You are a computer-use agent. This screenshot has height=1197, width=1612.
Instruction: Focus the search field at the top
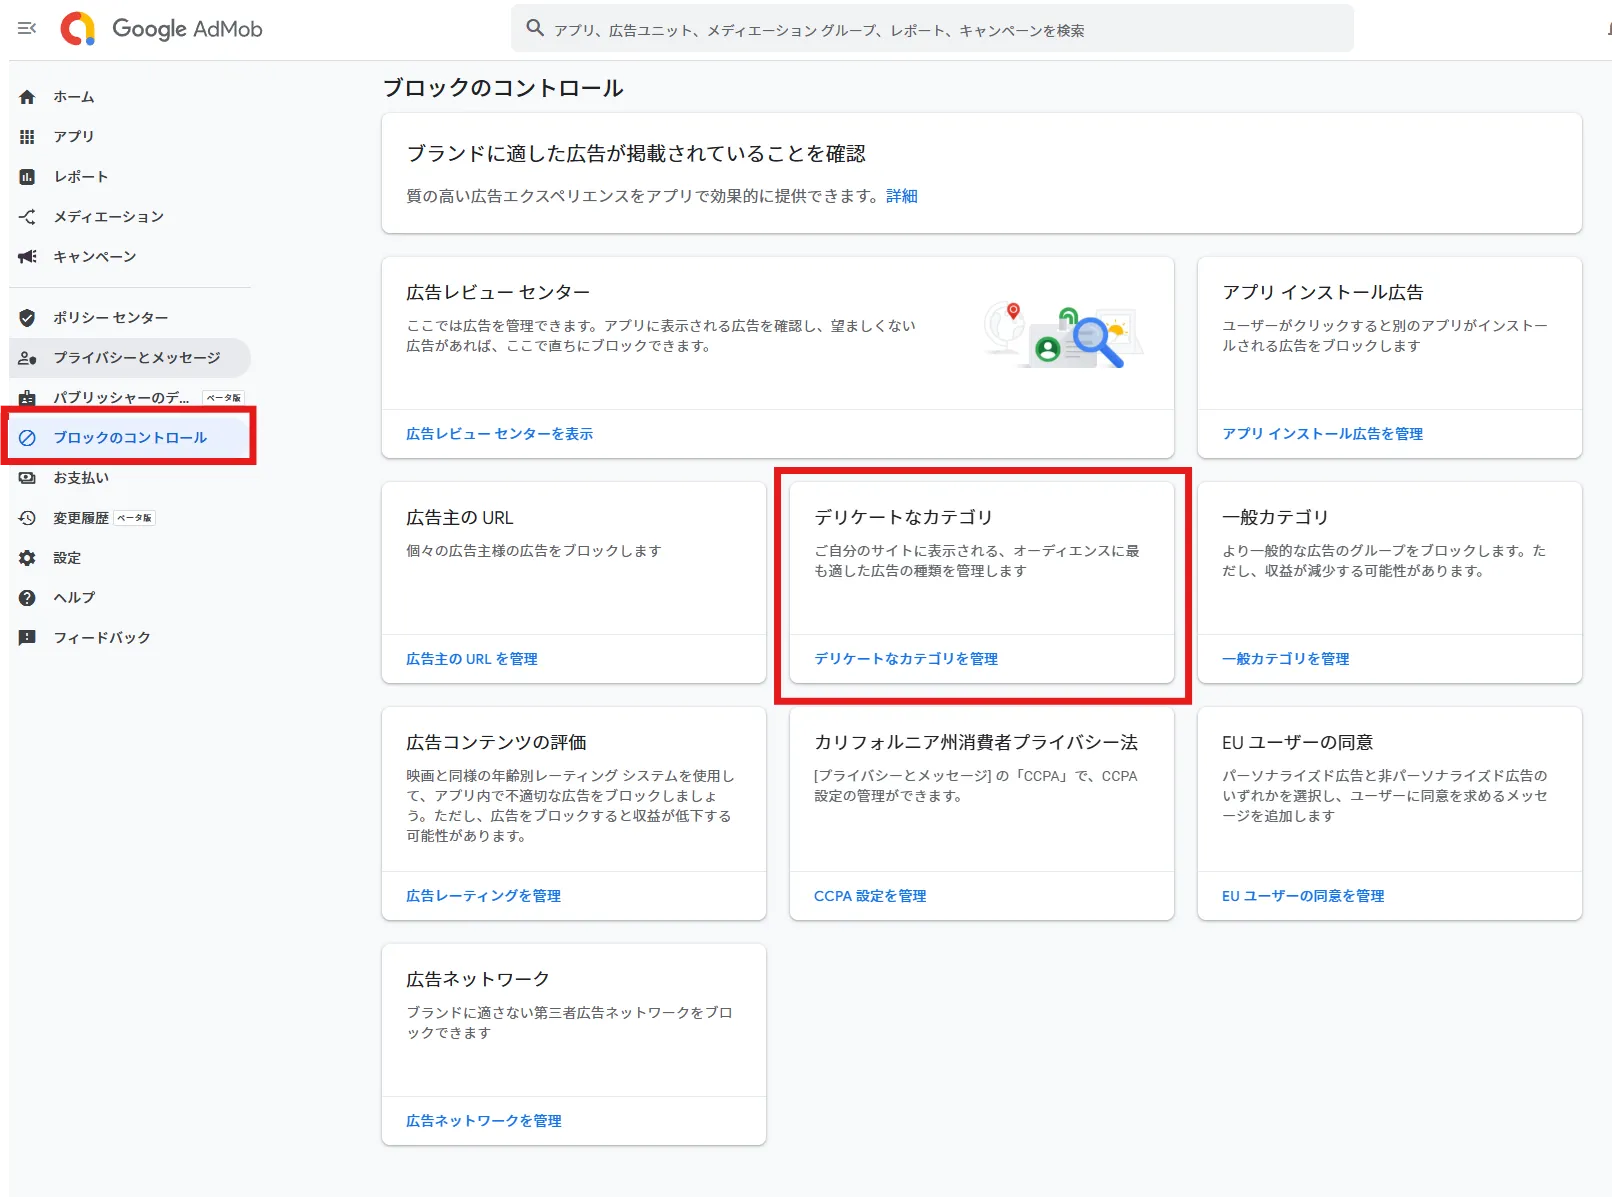(932, 30)
